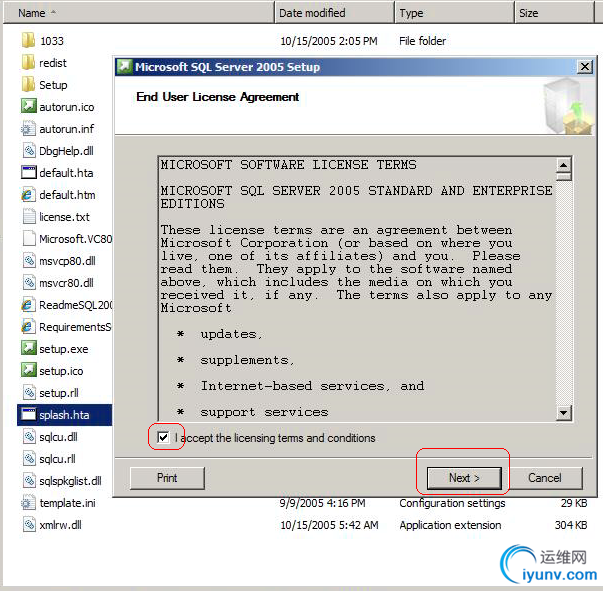The width and height of the screenshot is (603, 591).
Task: Select the Setup folder icon
Action: (x=28, y=85)
